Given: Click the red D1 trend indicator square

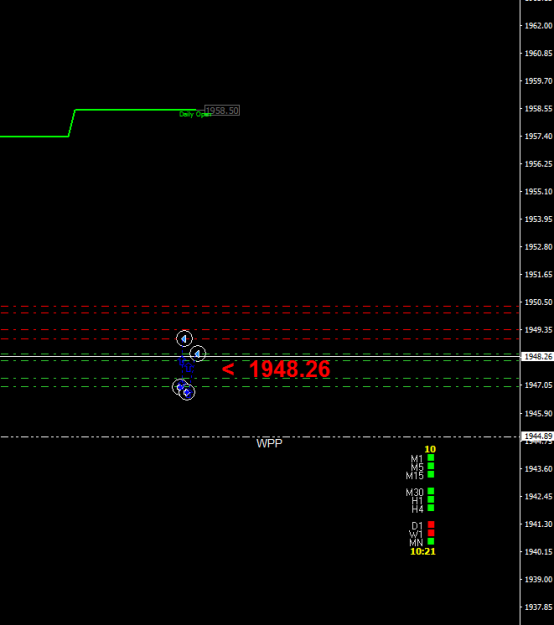Looking at the screenshot, I should (431, 525).
